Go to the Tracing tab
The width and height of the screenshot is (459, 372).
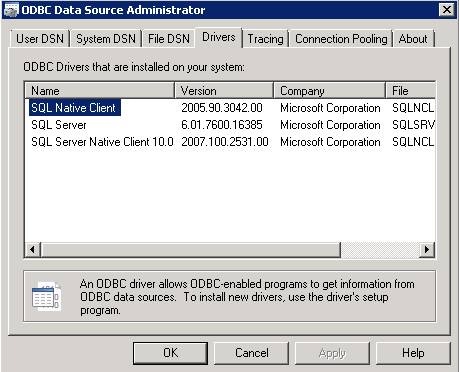pyautogui.click(x=265, y=39)
